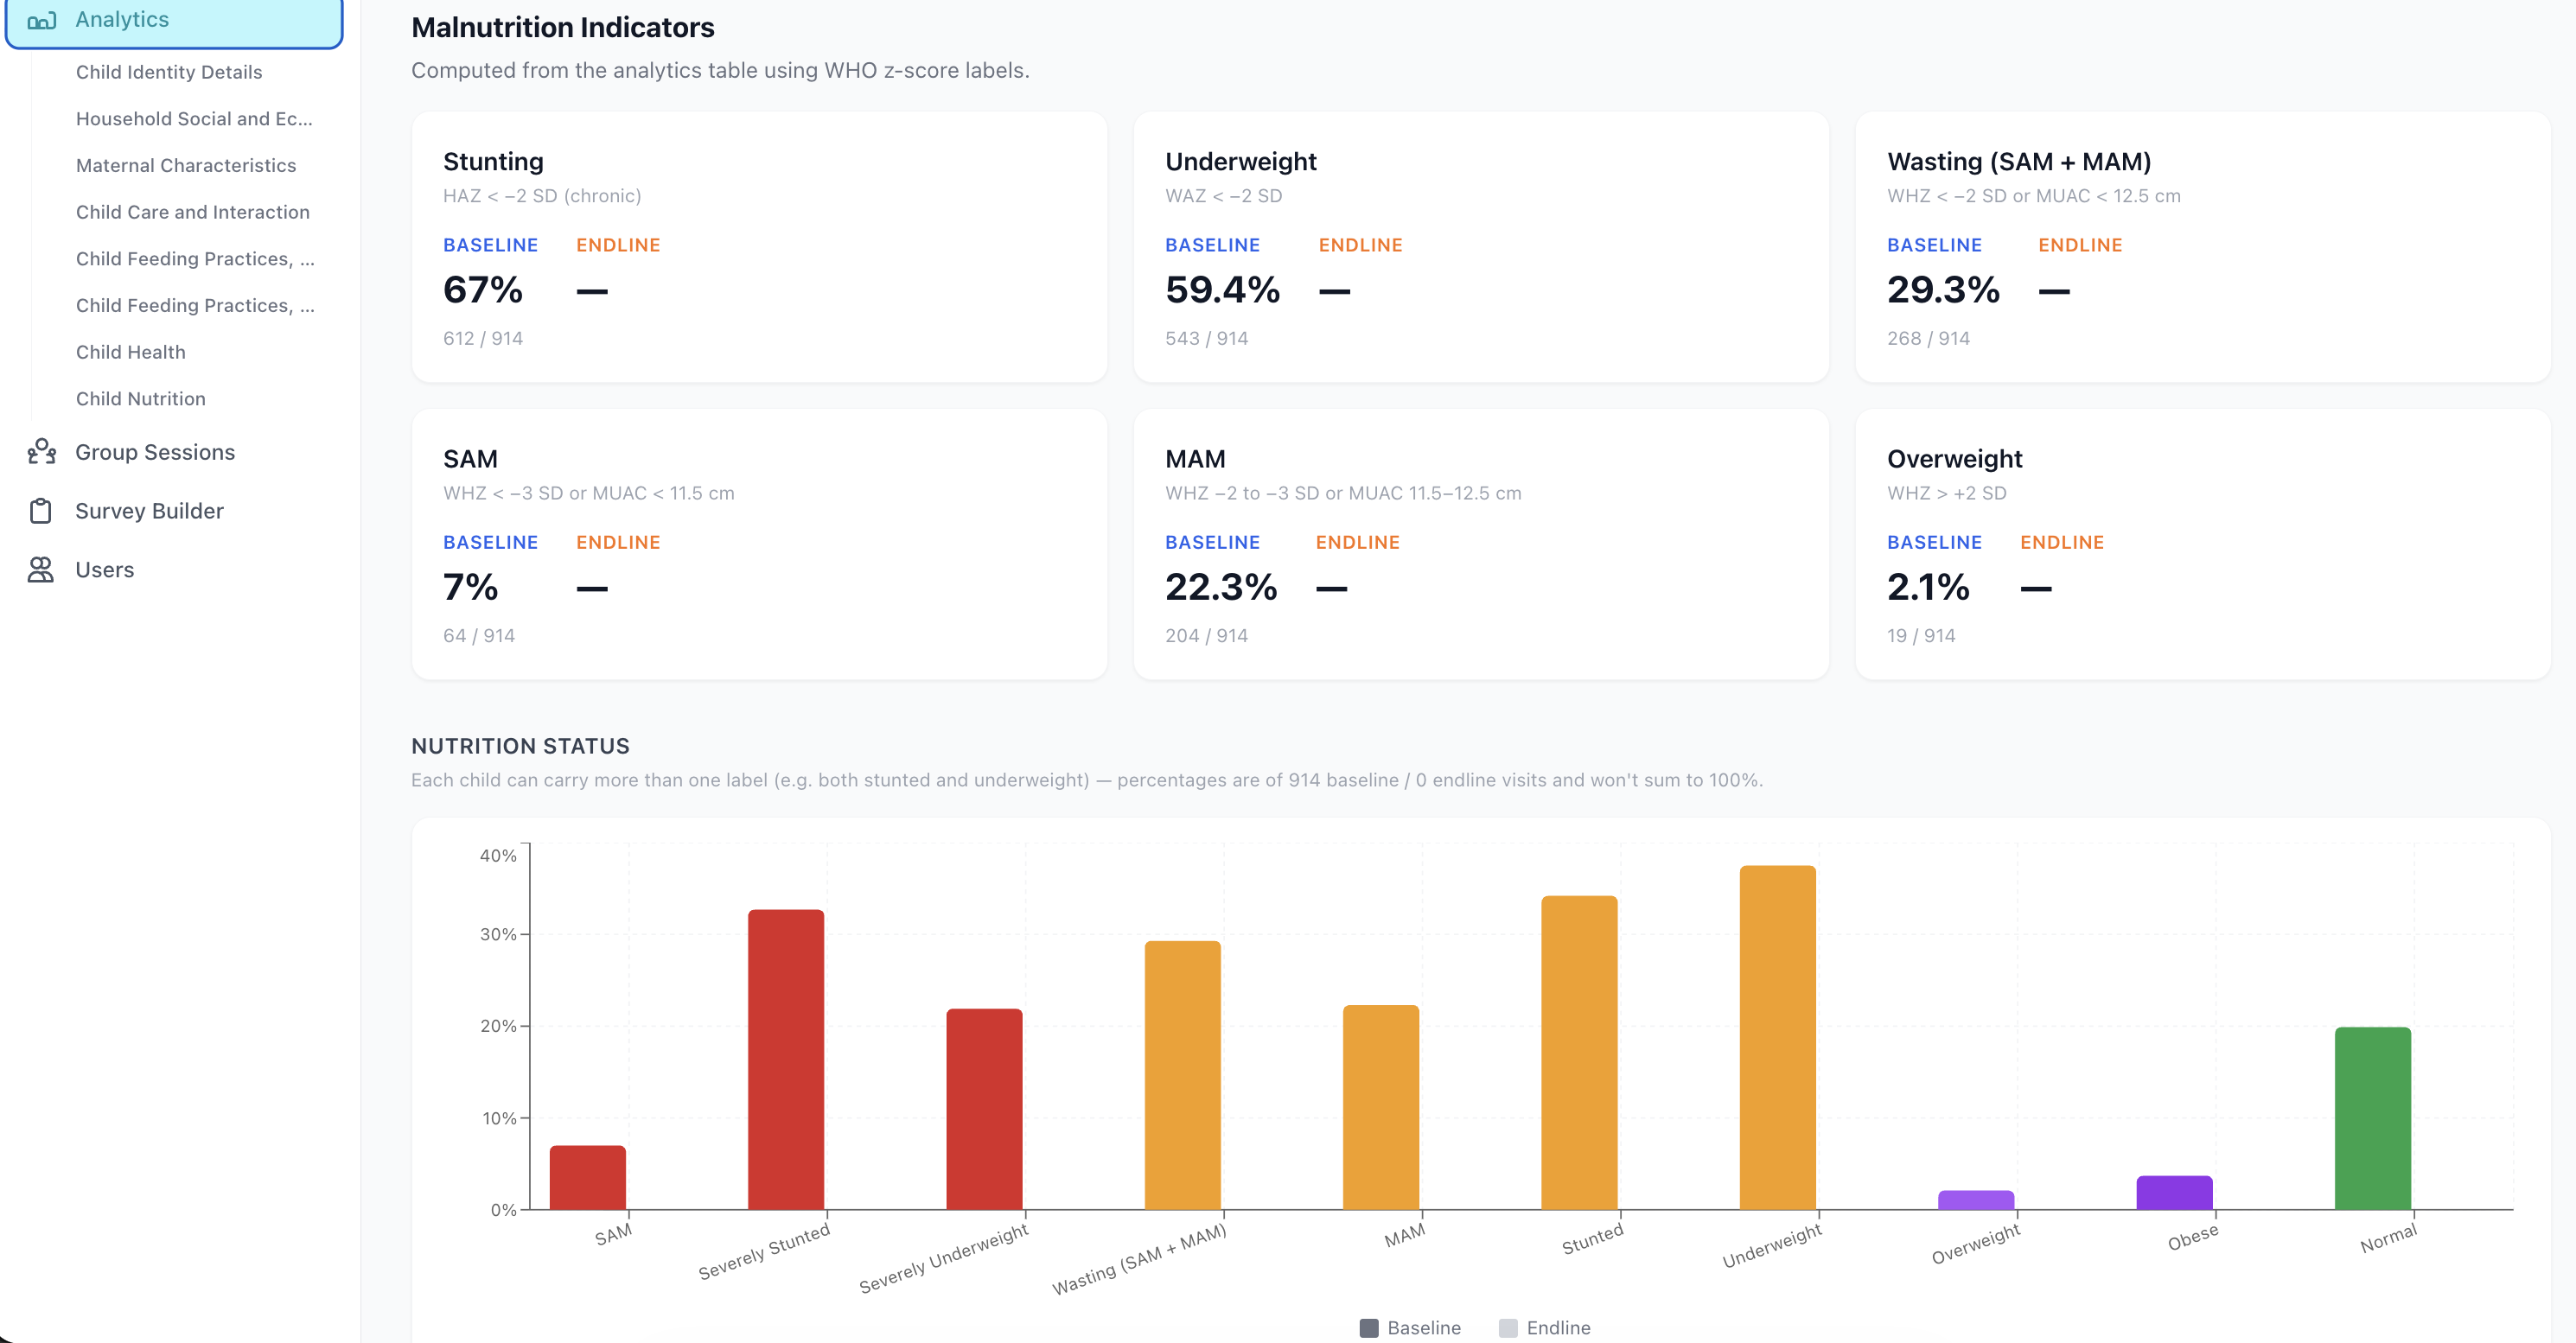Open Child Health section
Viewport: 2576px width, 1343px height.
[131, 352]
